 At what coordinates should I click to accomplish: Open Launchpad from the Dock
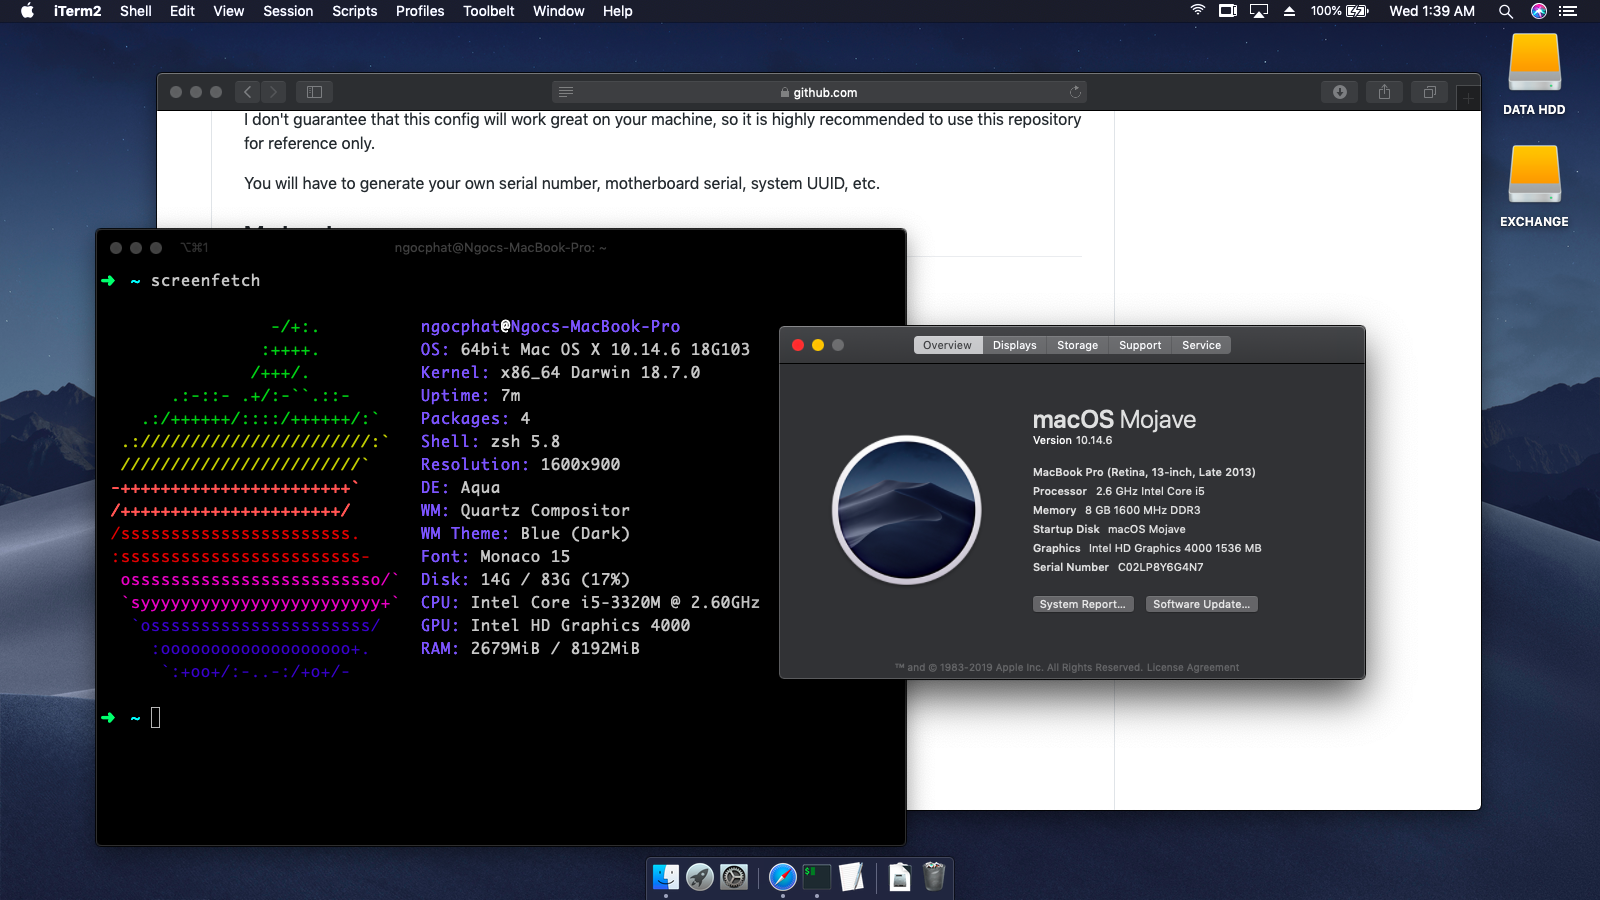tap(698, 877)
